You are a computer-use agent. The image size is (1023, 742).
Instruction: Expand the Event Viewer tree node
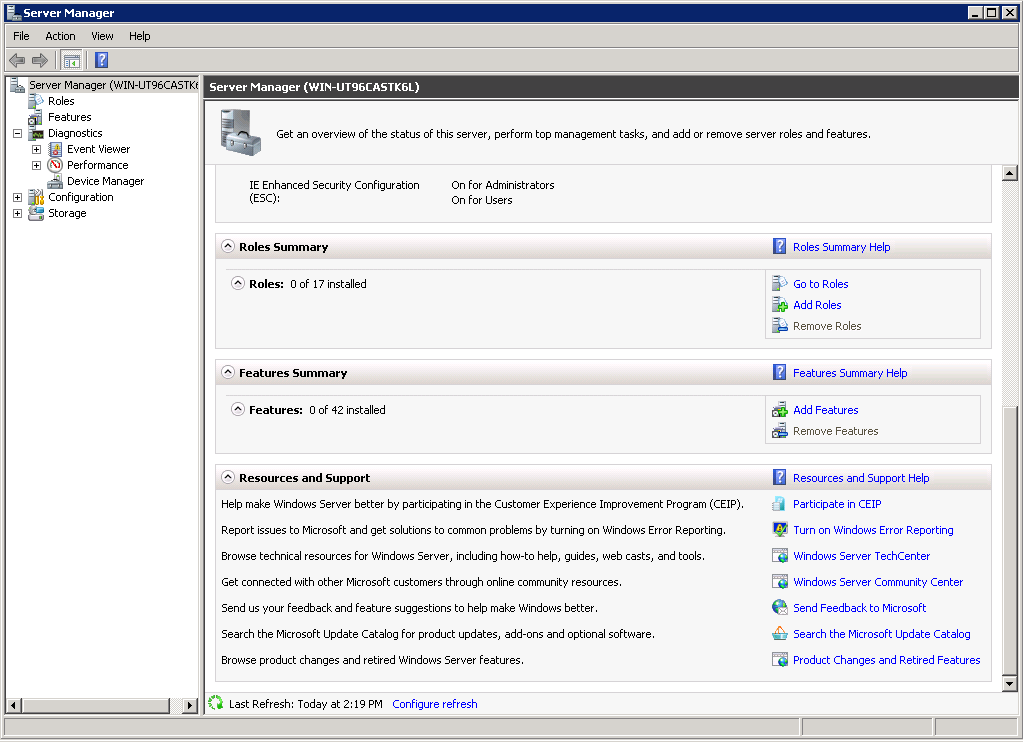coord(36,149)
